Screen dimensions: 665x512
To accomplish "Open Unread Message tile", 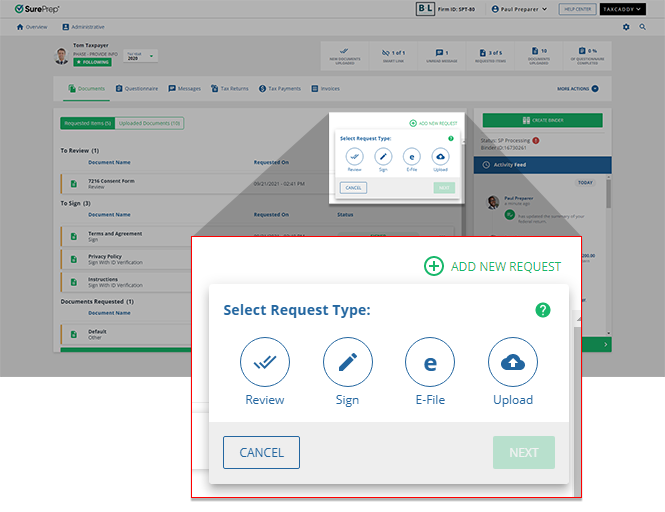I will [441, 56].
